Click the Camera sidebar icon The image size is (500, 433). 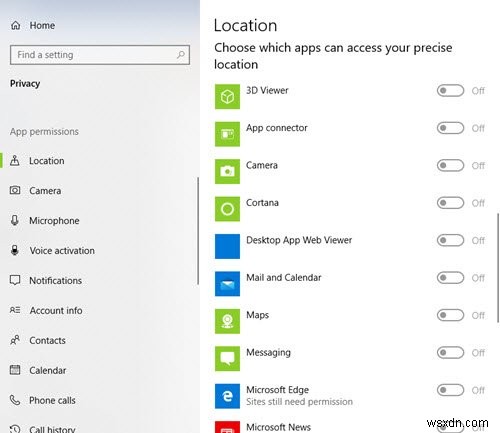coord(15,190)
